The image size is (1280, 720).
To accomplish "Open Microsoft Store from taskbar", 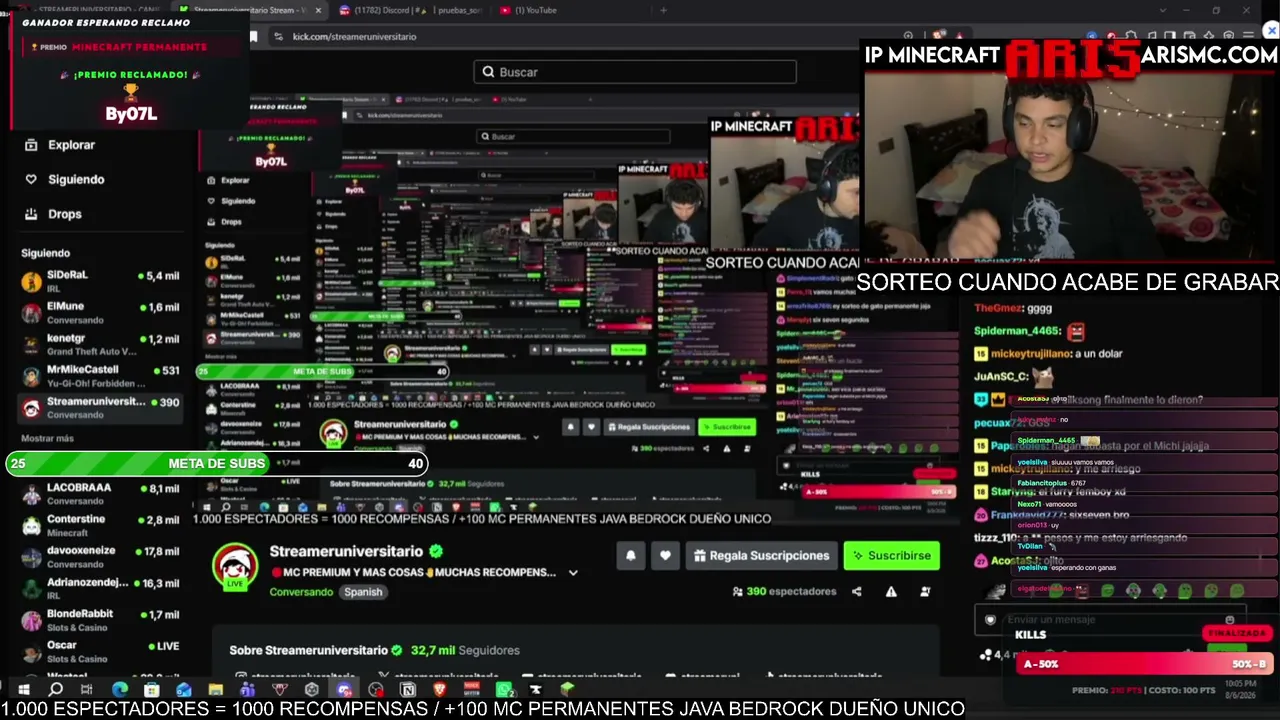I will pos(151,689).
